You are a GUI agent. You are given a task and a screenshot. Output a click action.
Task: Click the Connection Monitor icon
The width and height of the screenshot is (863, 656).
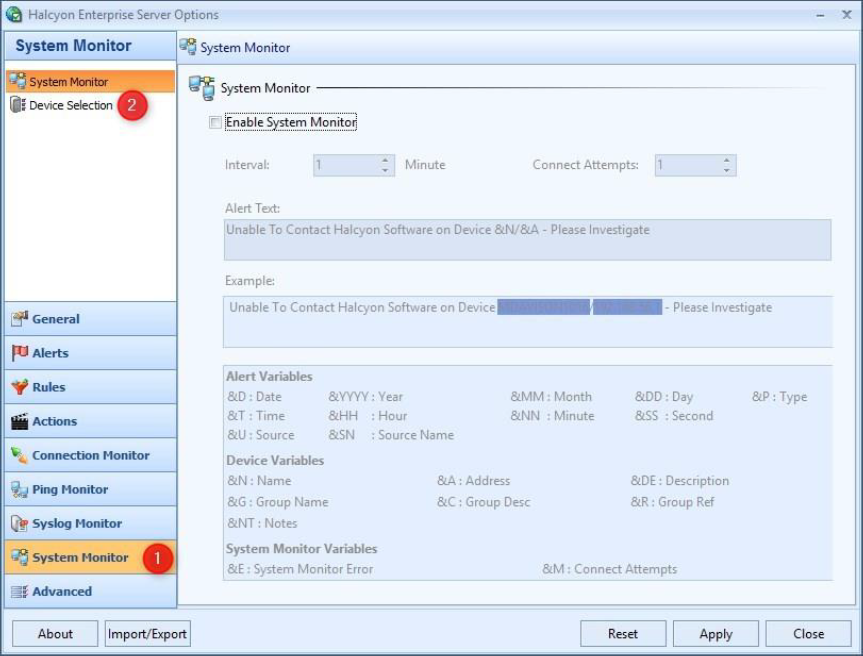click(x=19, y=455)
